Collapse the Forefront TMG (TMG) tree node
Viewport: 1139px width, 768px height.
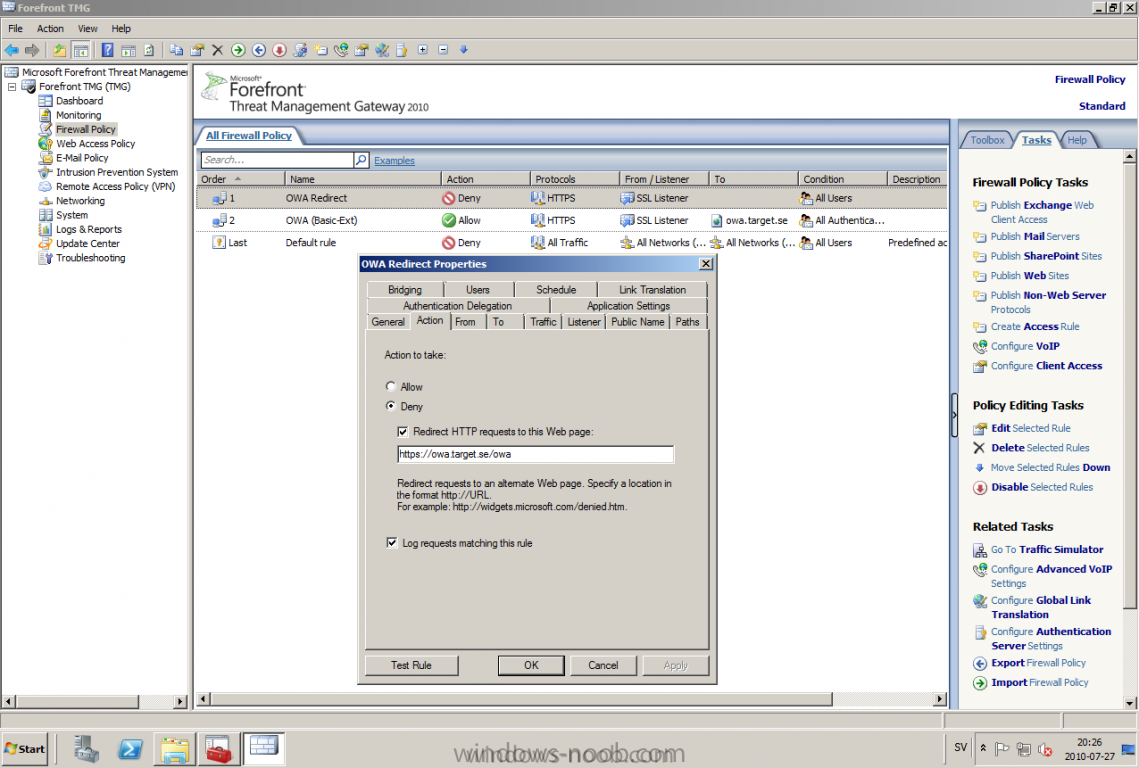tap(12, 86)
